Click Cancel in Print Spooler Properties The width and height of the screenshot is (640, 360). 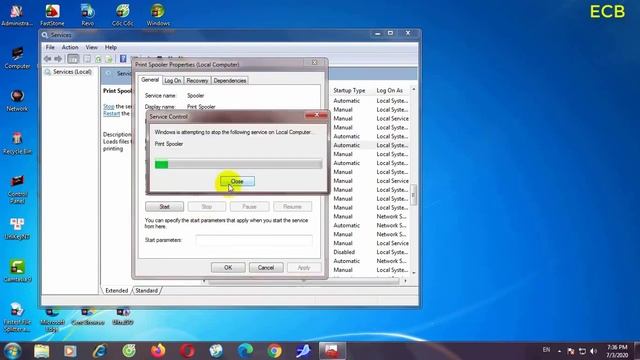266,268
